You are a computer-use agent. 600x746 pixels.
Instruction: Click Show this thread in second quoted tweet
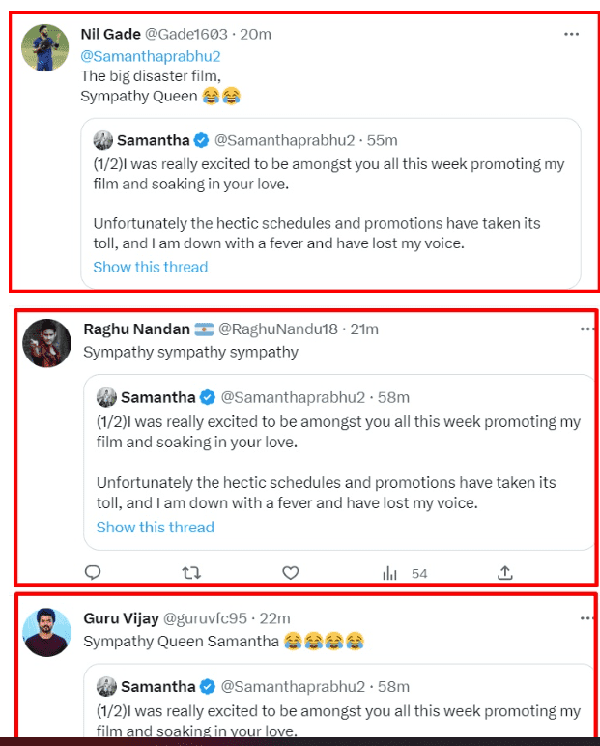pos(155,527)
